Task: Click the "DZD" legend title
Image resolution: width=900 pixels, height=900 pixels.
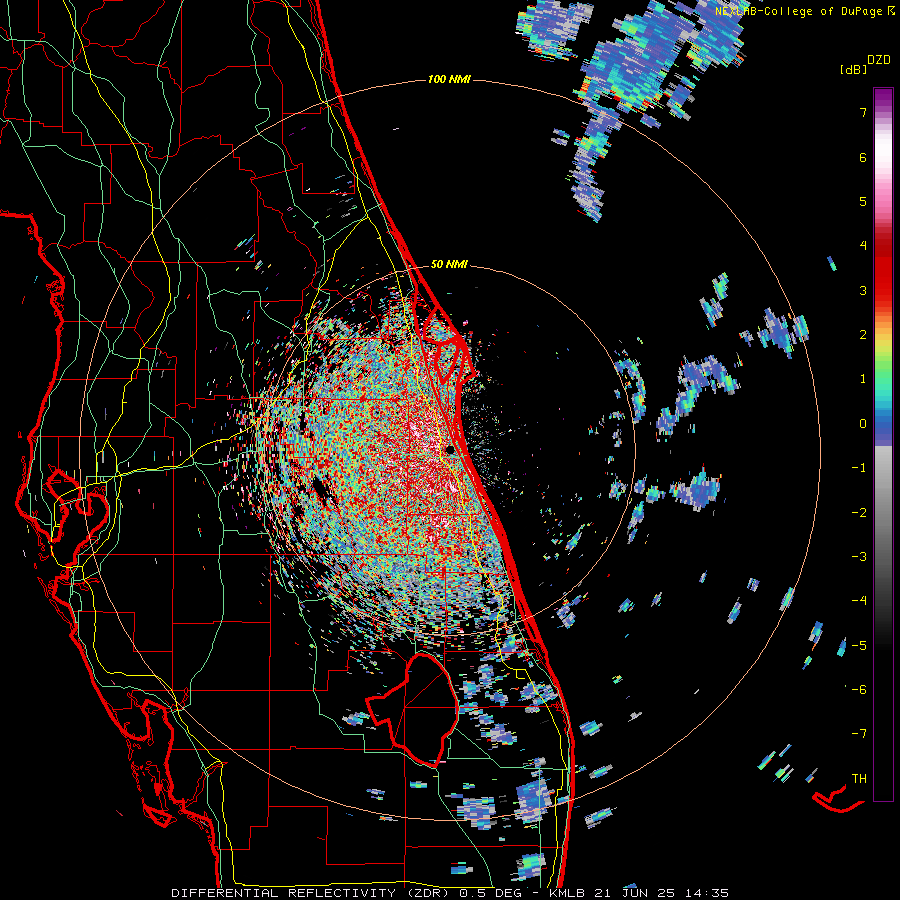Action: pos(879,60)
